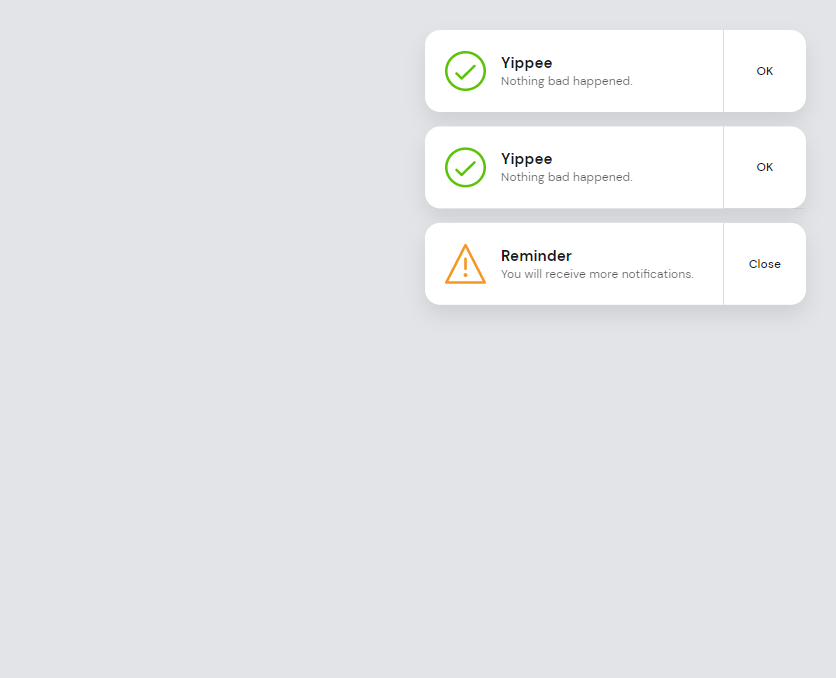Click the green checkmark icon in second Yippee notification
This screenshot has width=836, height=678.
(x=465, y=167)
